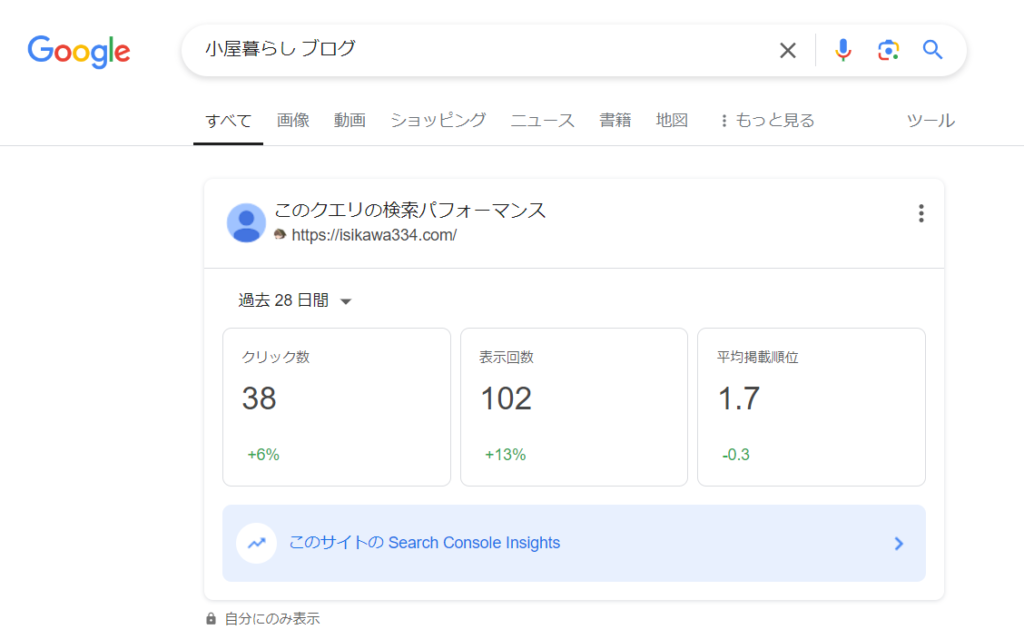Click the Google logo
Viewport: 1024px width, 639px height.
[78, 51]
